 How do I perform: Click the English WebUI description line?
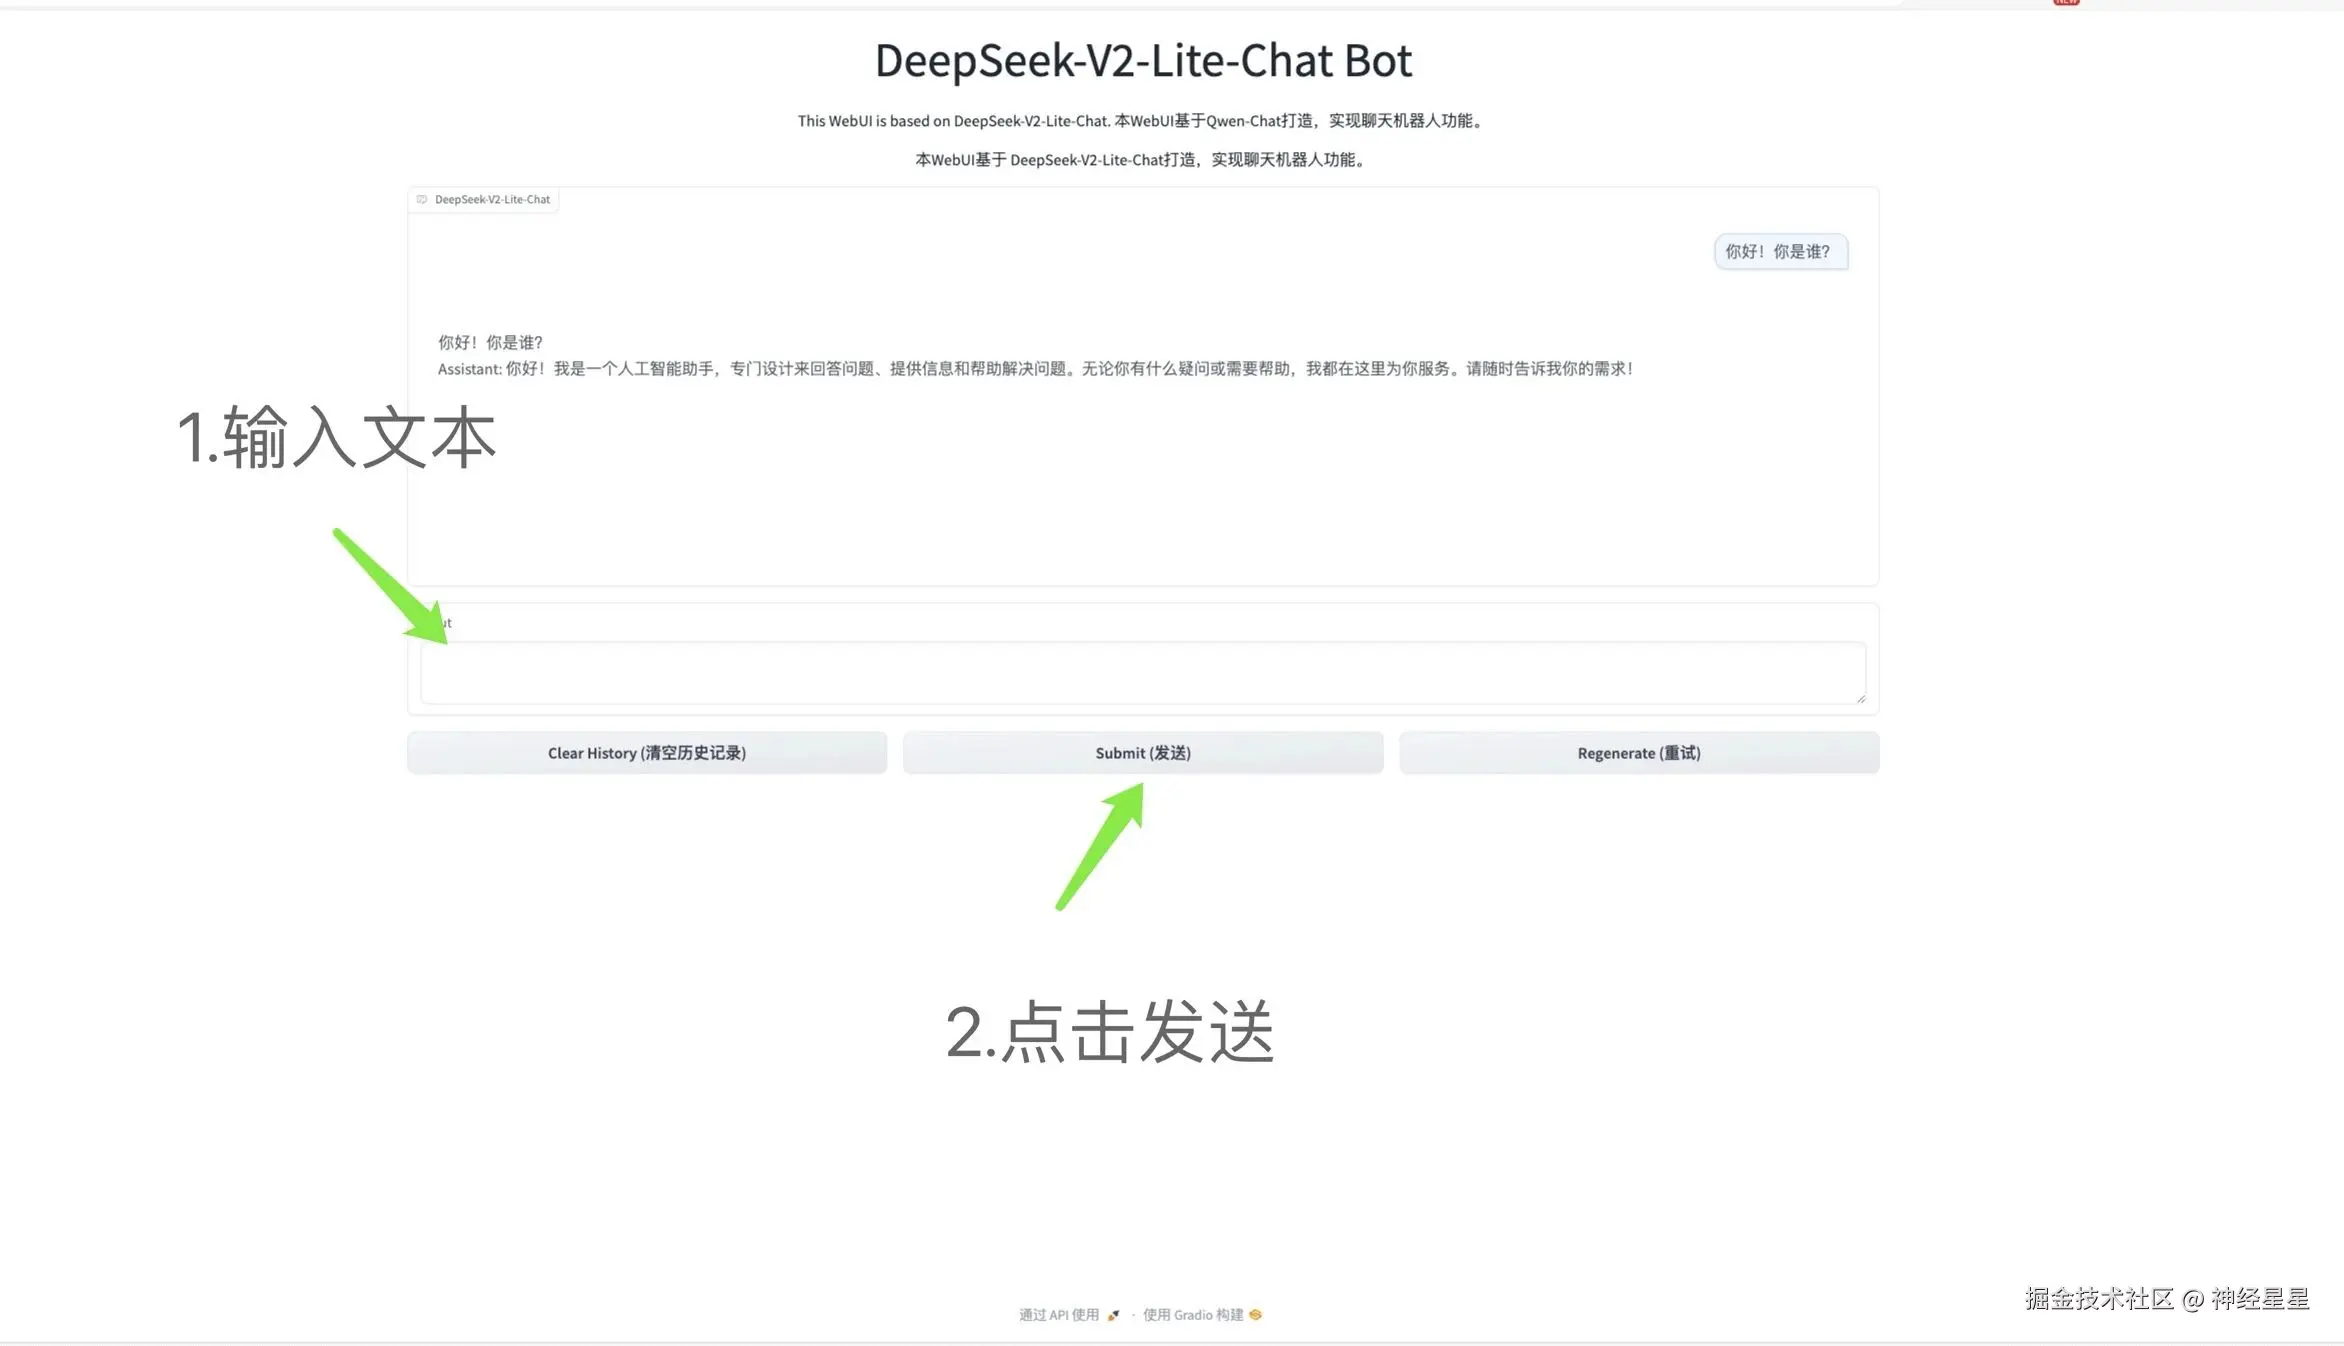click(x=1142, y=120)
